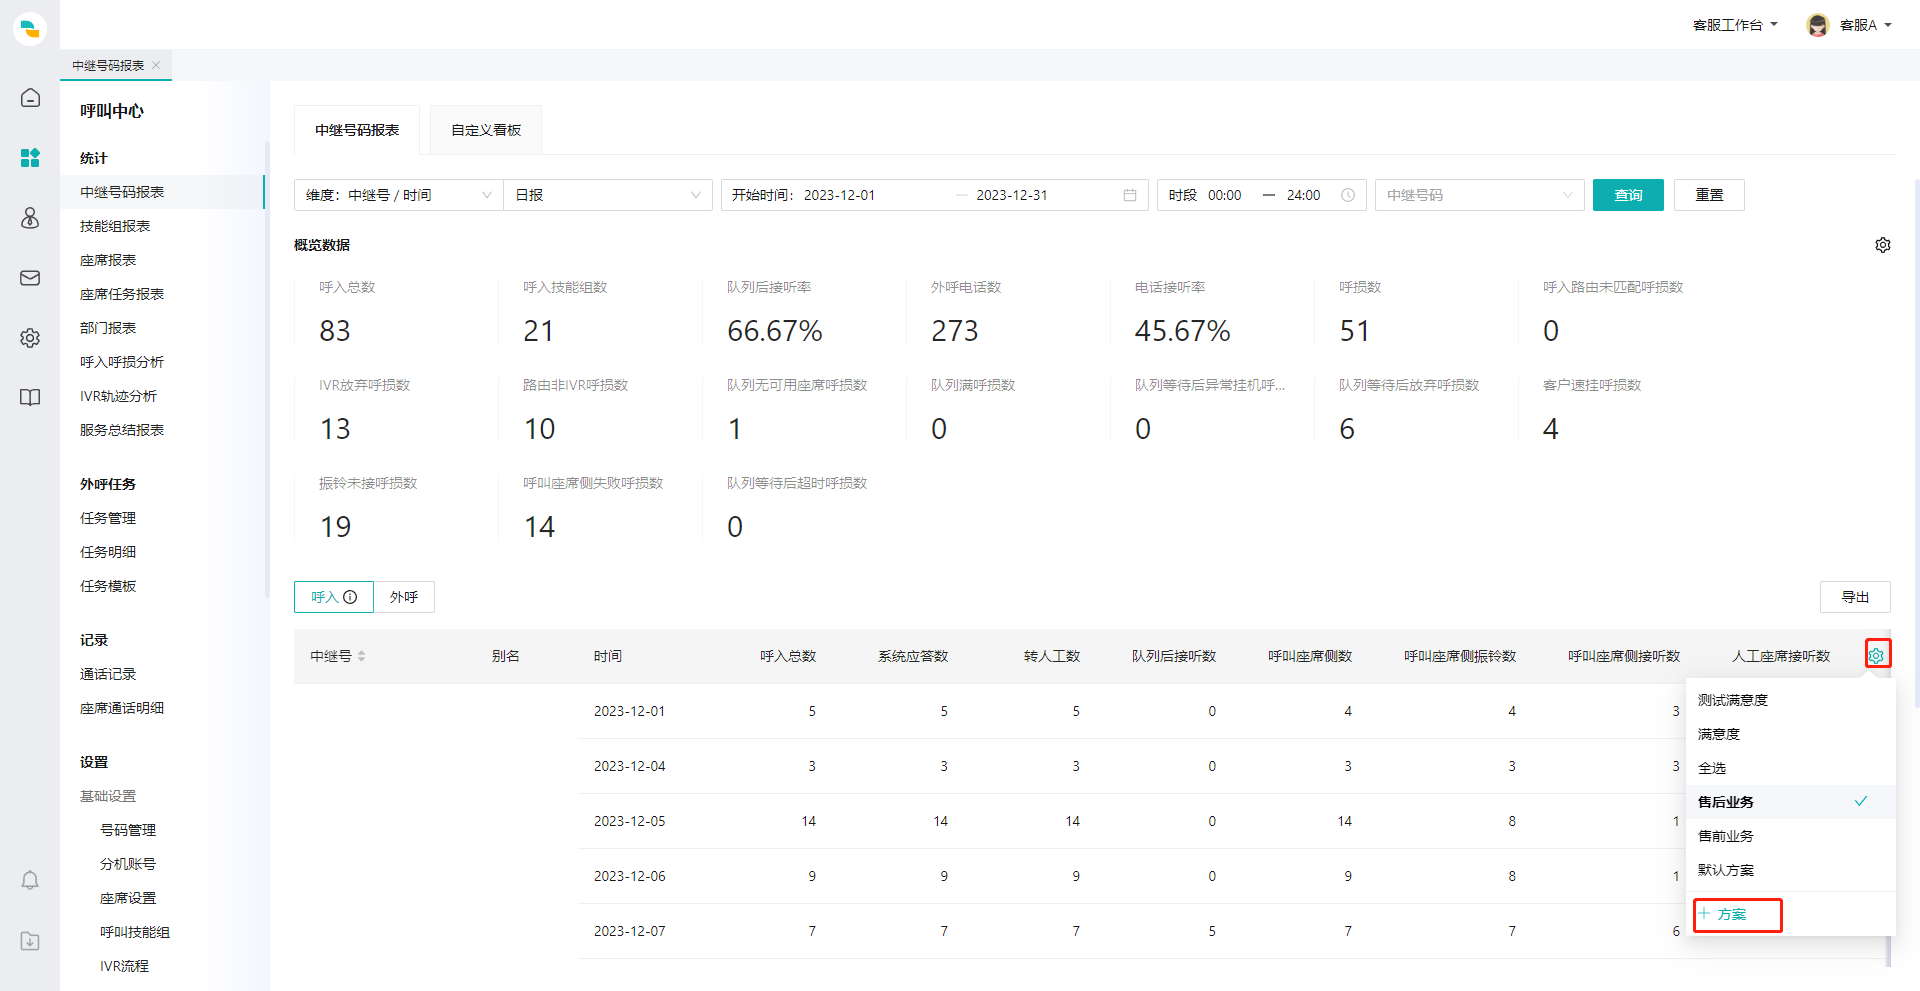This screenshot has width=1920, height=991.
Task: Open 座席设置 in sidebar
Action: 128,898
